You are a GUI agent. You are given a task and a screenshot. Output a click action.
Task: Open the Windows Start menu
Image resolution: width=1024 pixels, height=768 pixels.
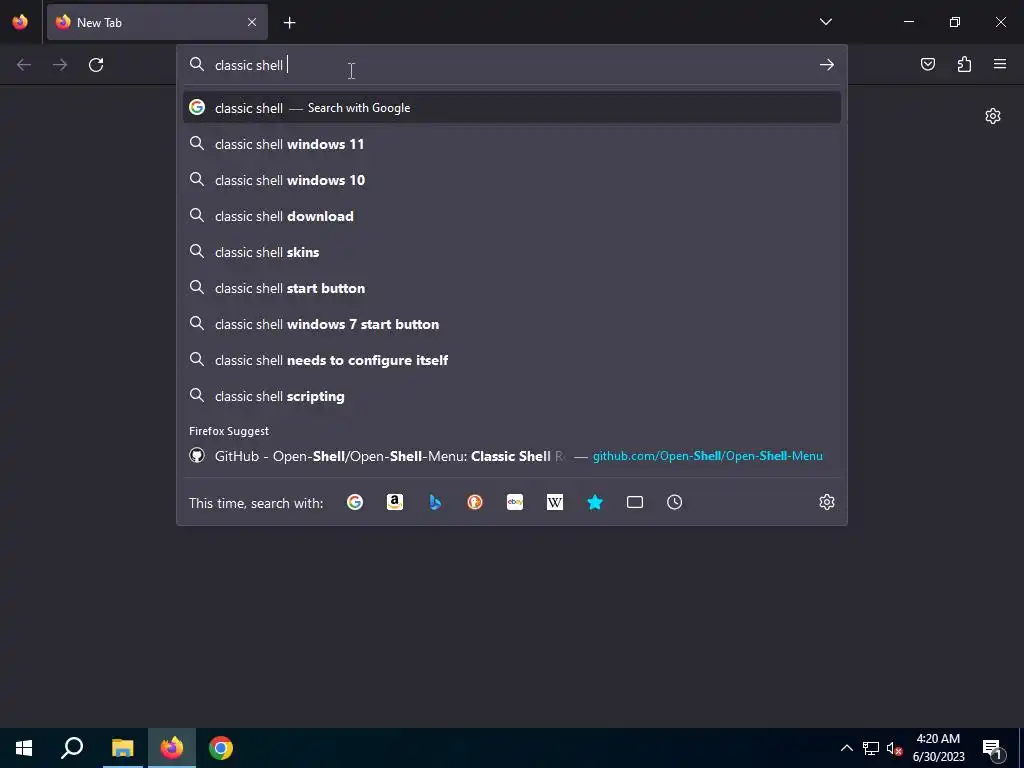[x=24, y=748]
